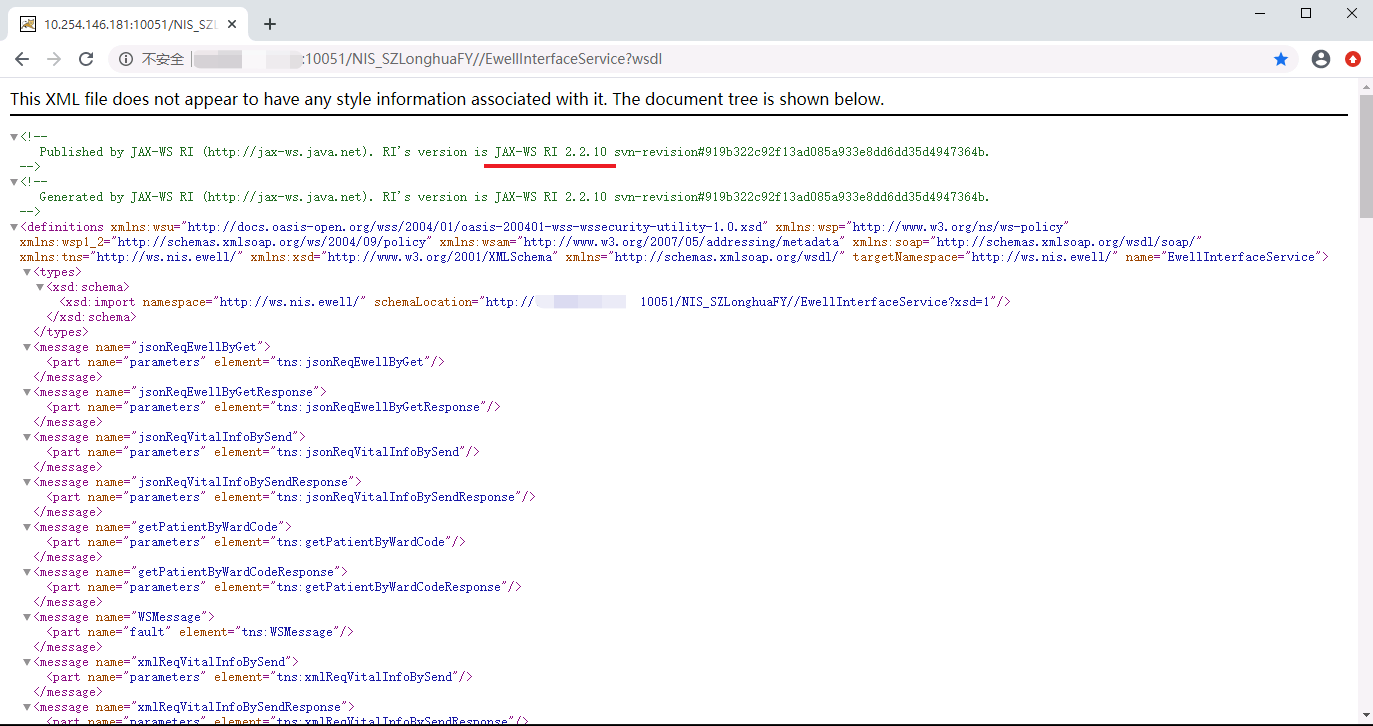Image resolution: width=1373 pixels, height=726 pixels.
Task: Open the Chrome profile avatar
Action: [1321, 59]
